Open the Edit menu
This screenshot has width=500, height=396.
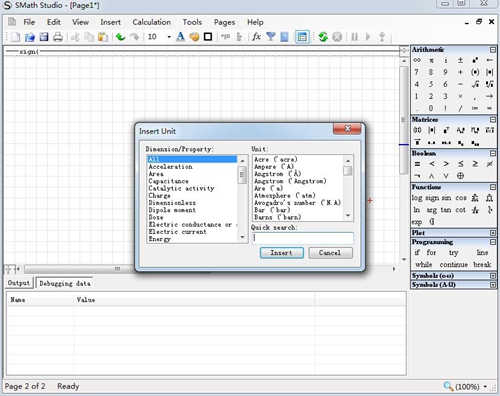pos(54,22)
